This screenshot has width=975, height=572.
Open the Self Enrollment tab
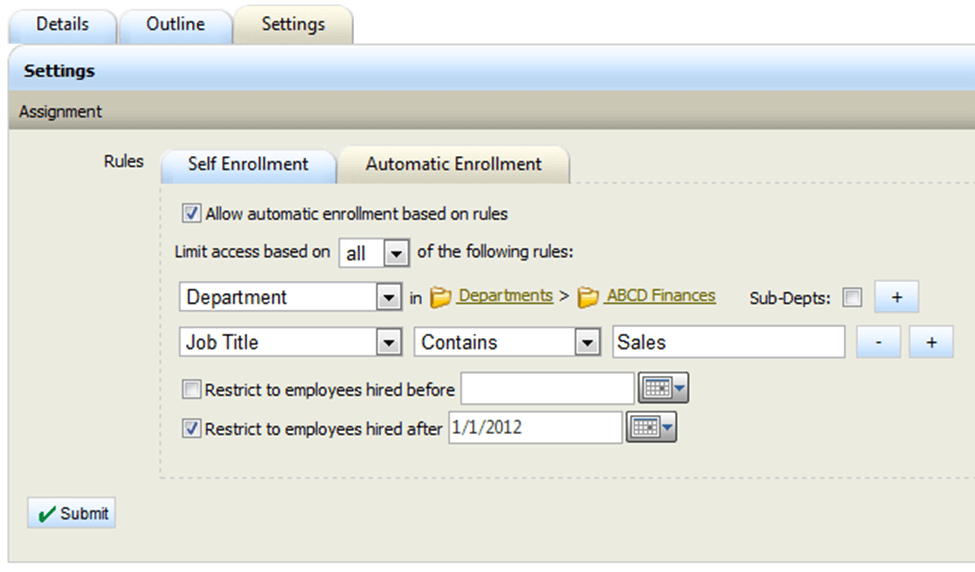[x=248, y=165]
